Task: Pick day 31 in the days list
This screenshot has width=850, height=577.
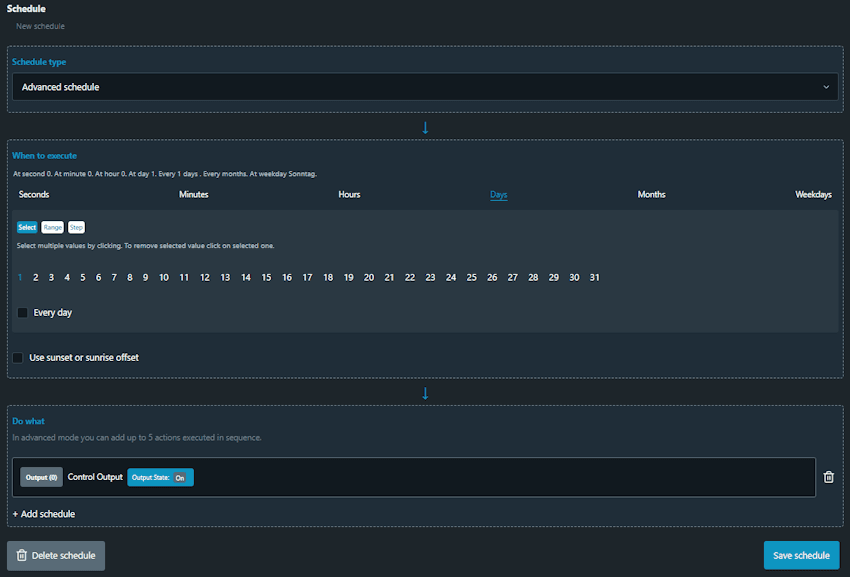Action: pos(594,277)
